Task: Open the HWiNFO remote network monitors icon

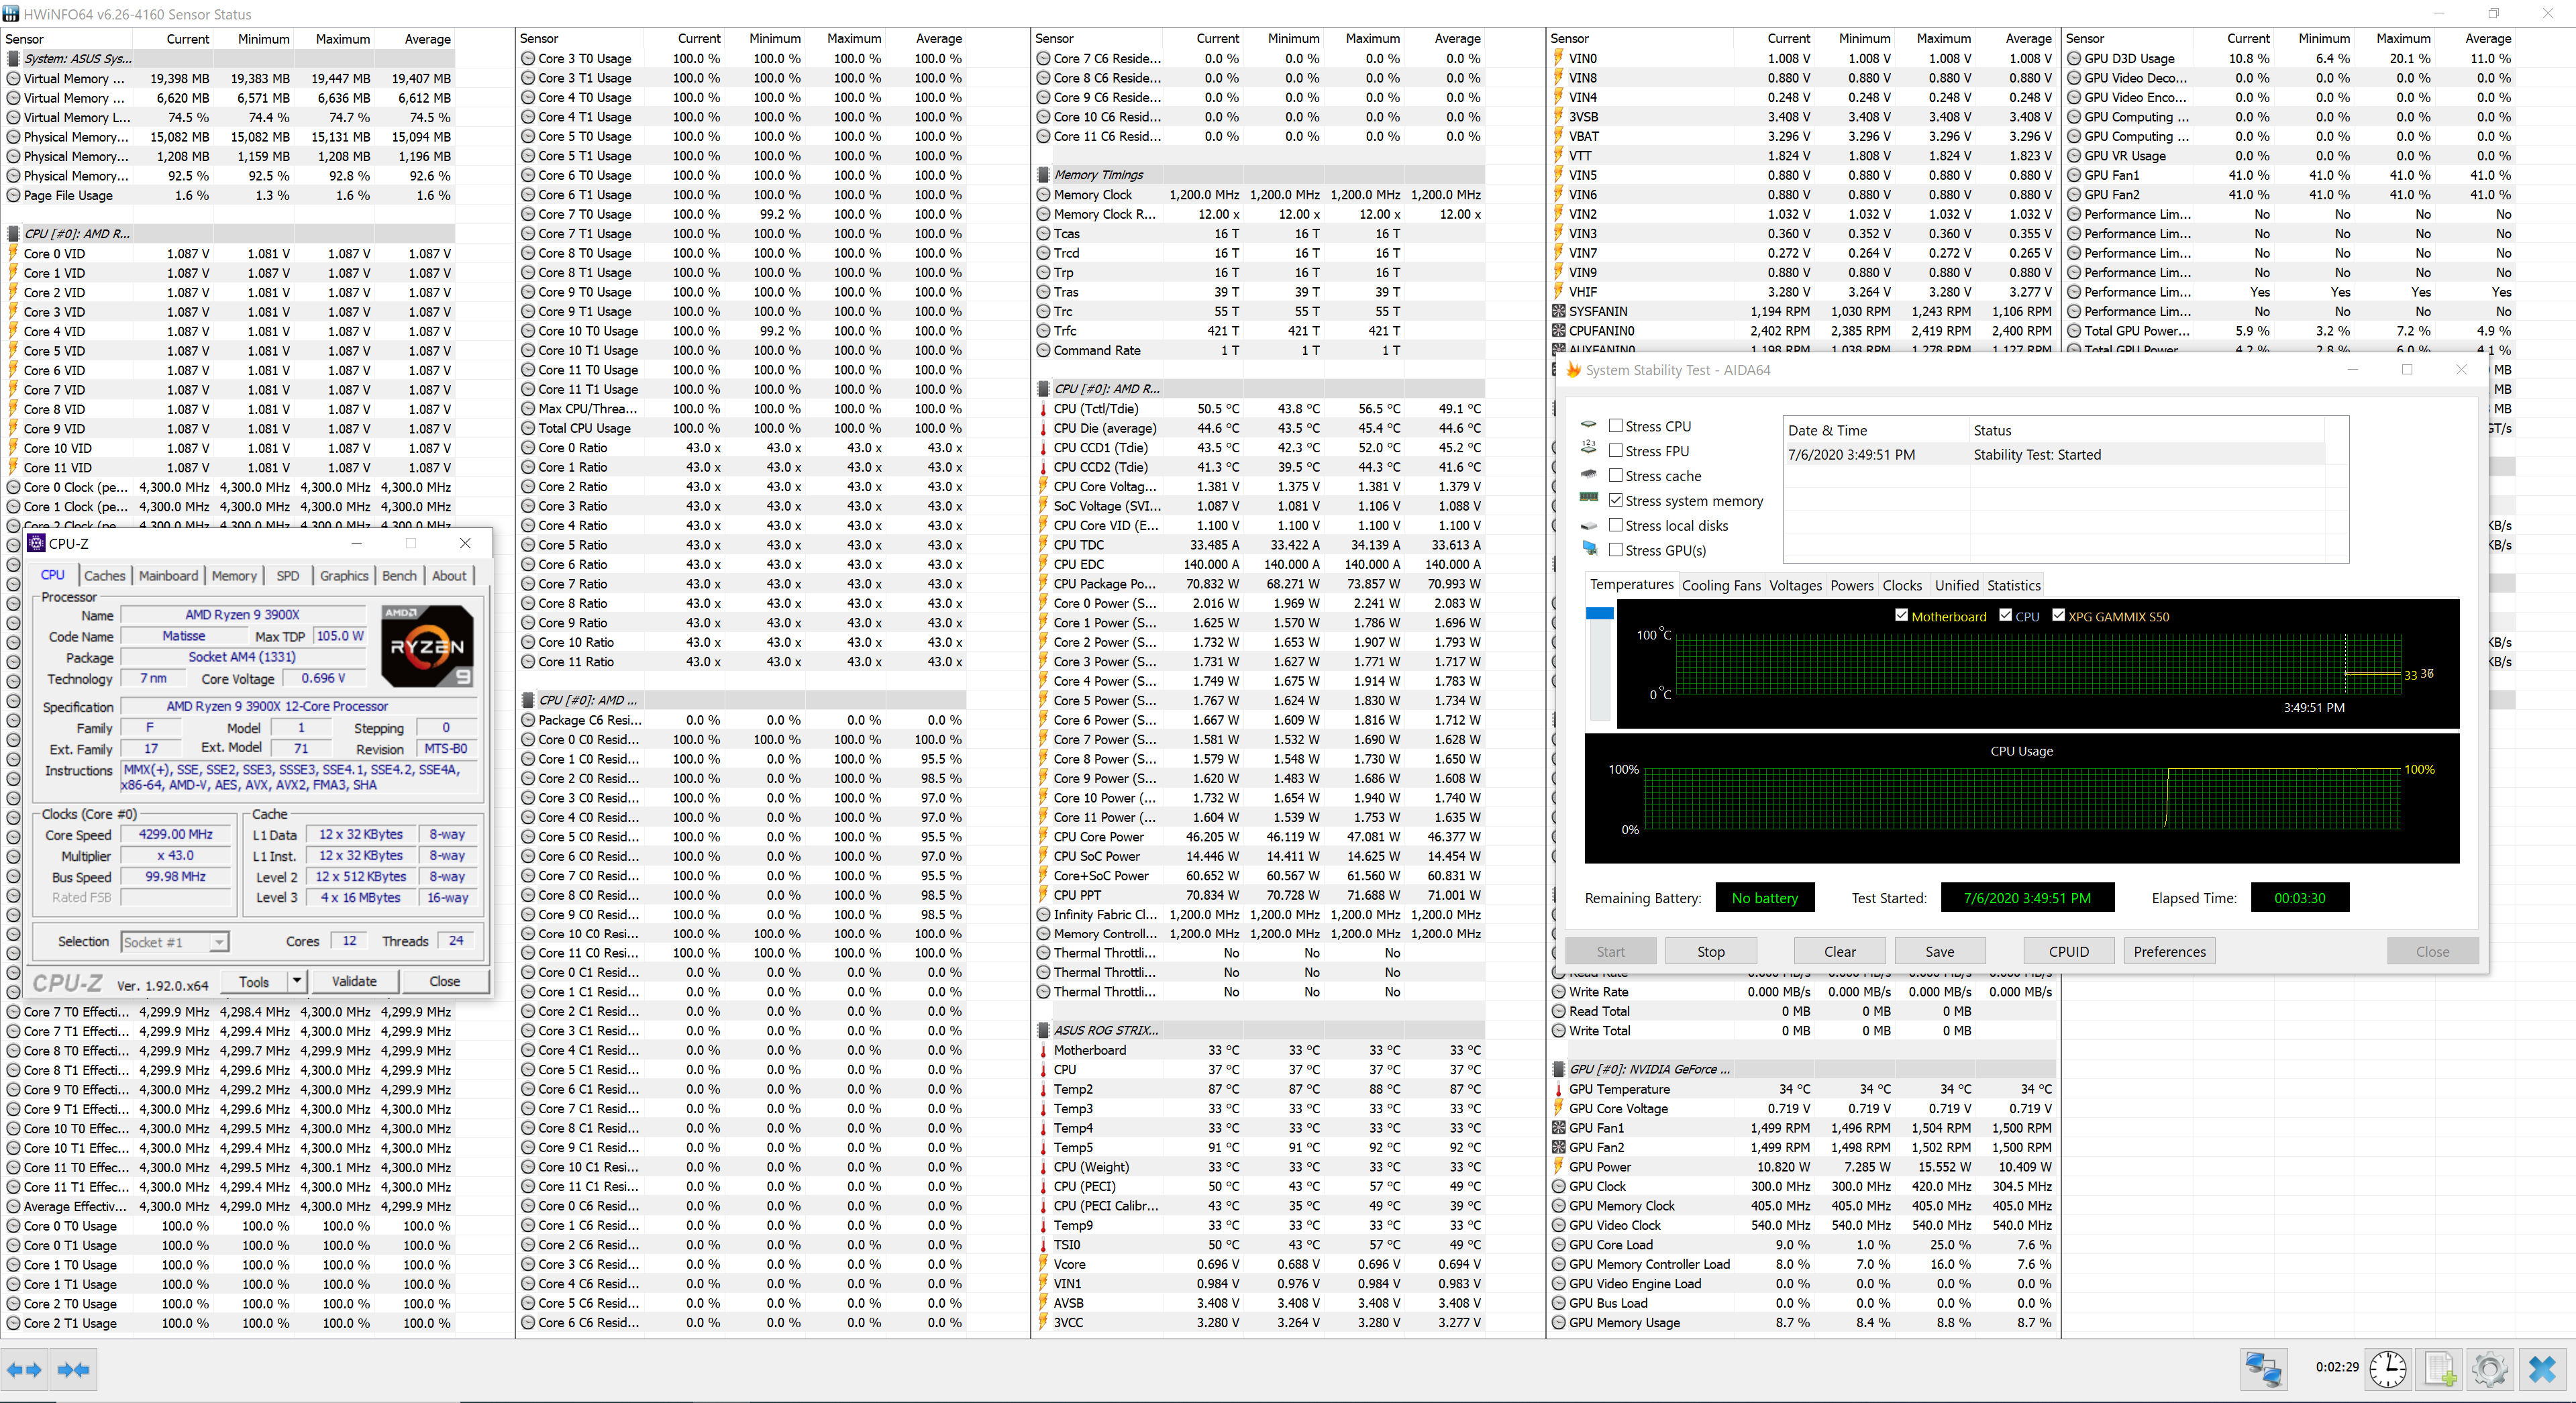Action: (x=2264, y=1369)
